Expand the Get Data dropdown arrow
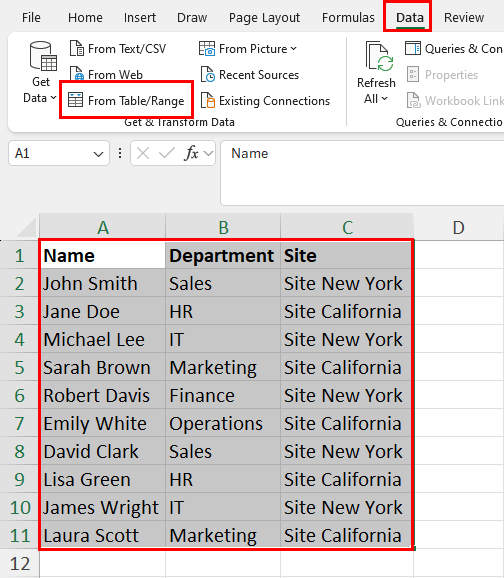Viewport: 504px width, 578px height. coord(53,98)
